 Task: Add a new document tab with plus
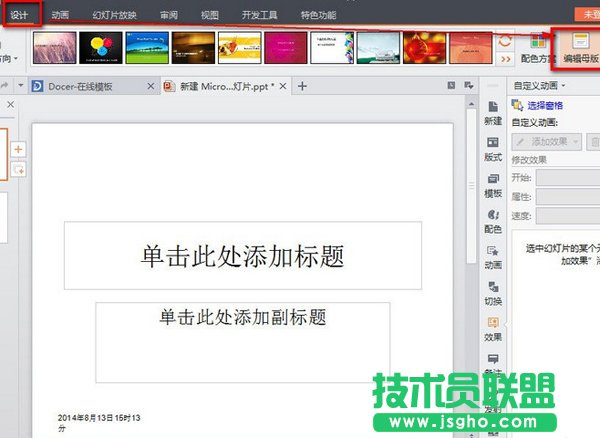coord(302,86)
